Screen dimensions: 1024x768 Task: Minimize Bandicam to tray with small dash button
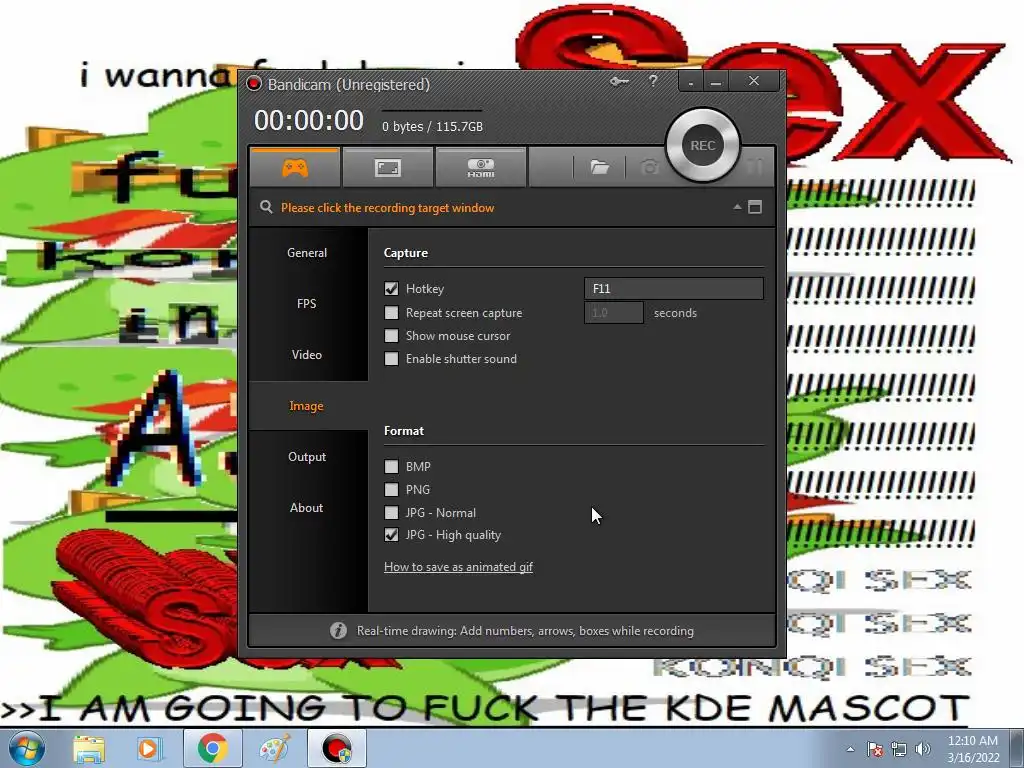tap(690, 82)
